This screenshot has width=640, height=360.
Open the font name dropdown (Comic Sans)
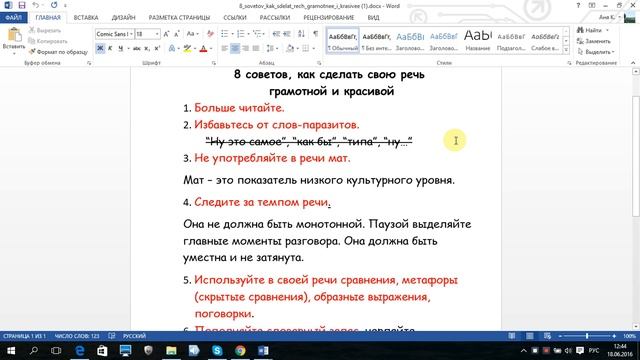pos(131,34)
